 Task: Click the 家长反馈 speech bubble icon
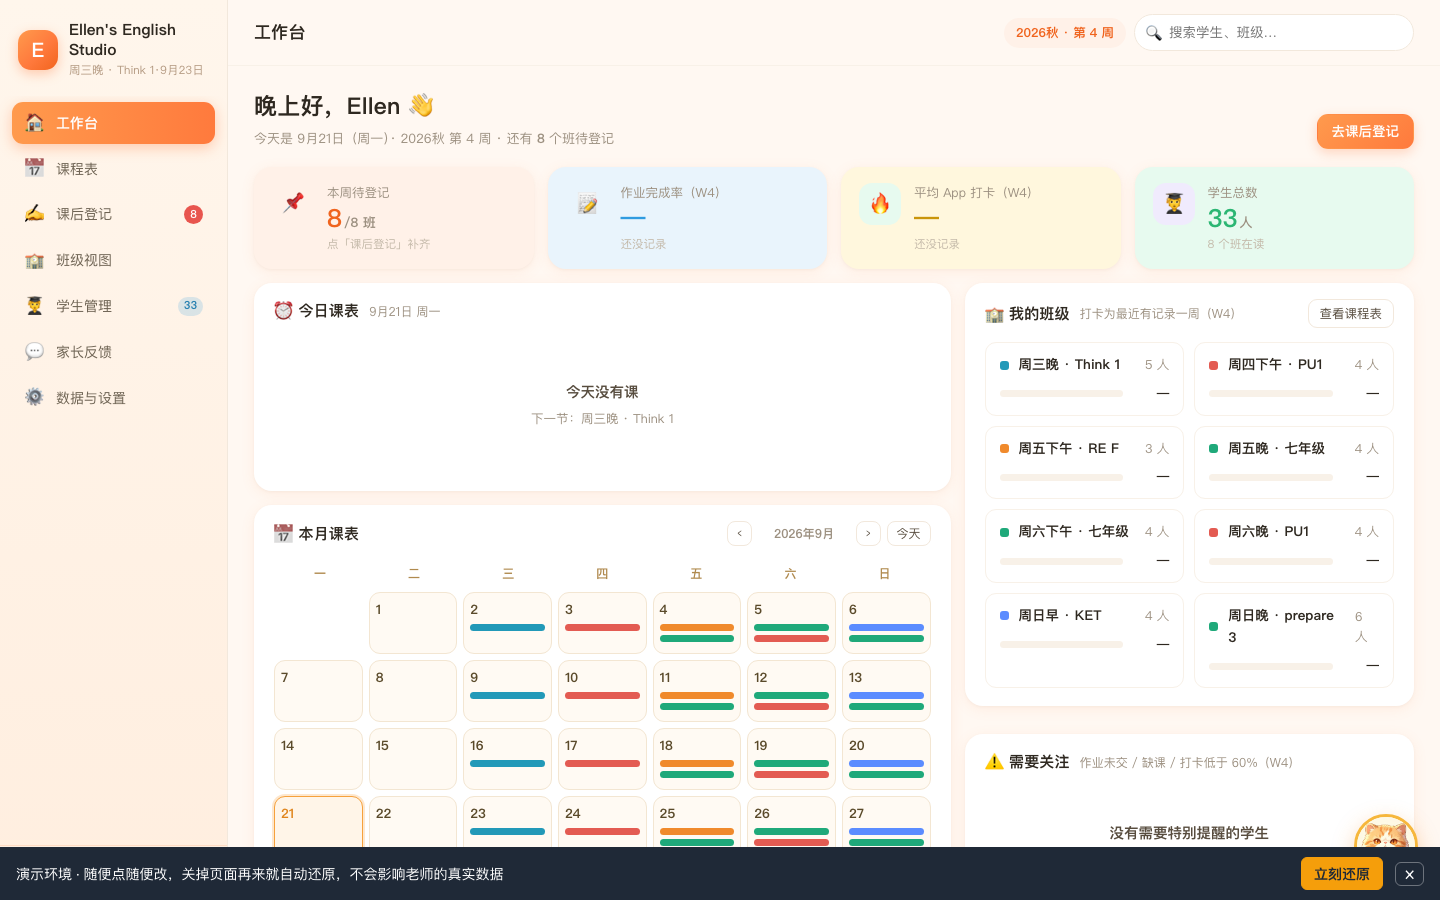click(34, 352)
